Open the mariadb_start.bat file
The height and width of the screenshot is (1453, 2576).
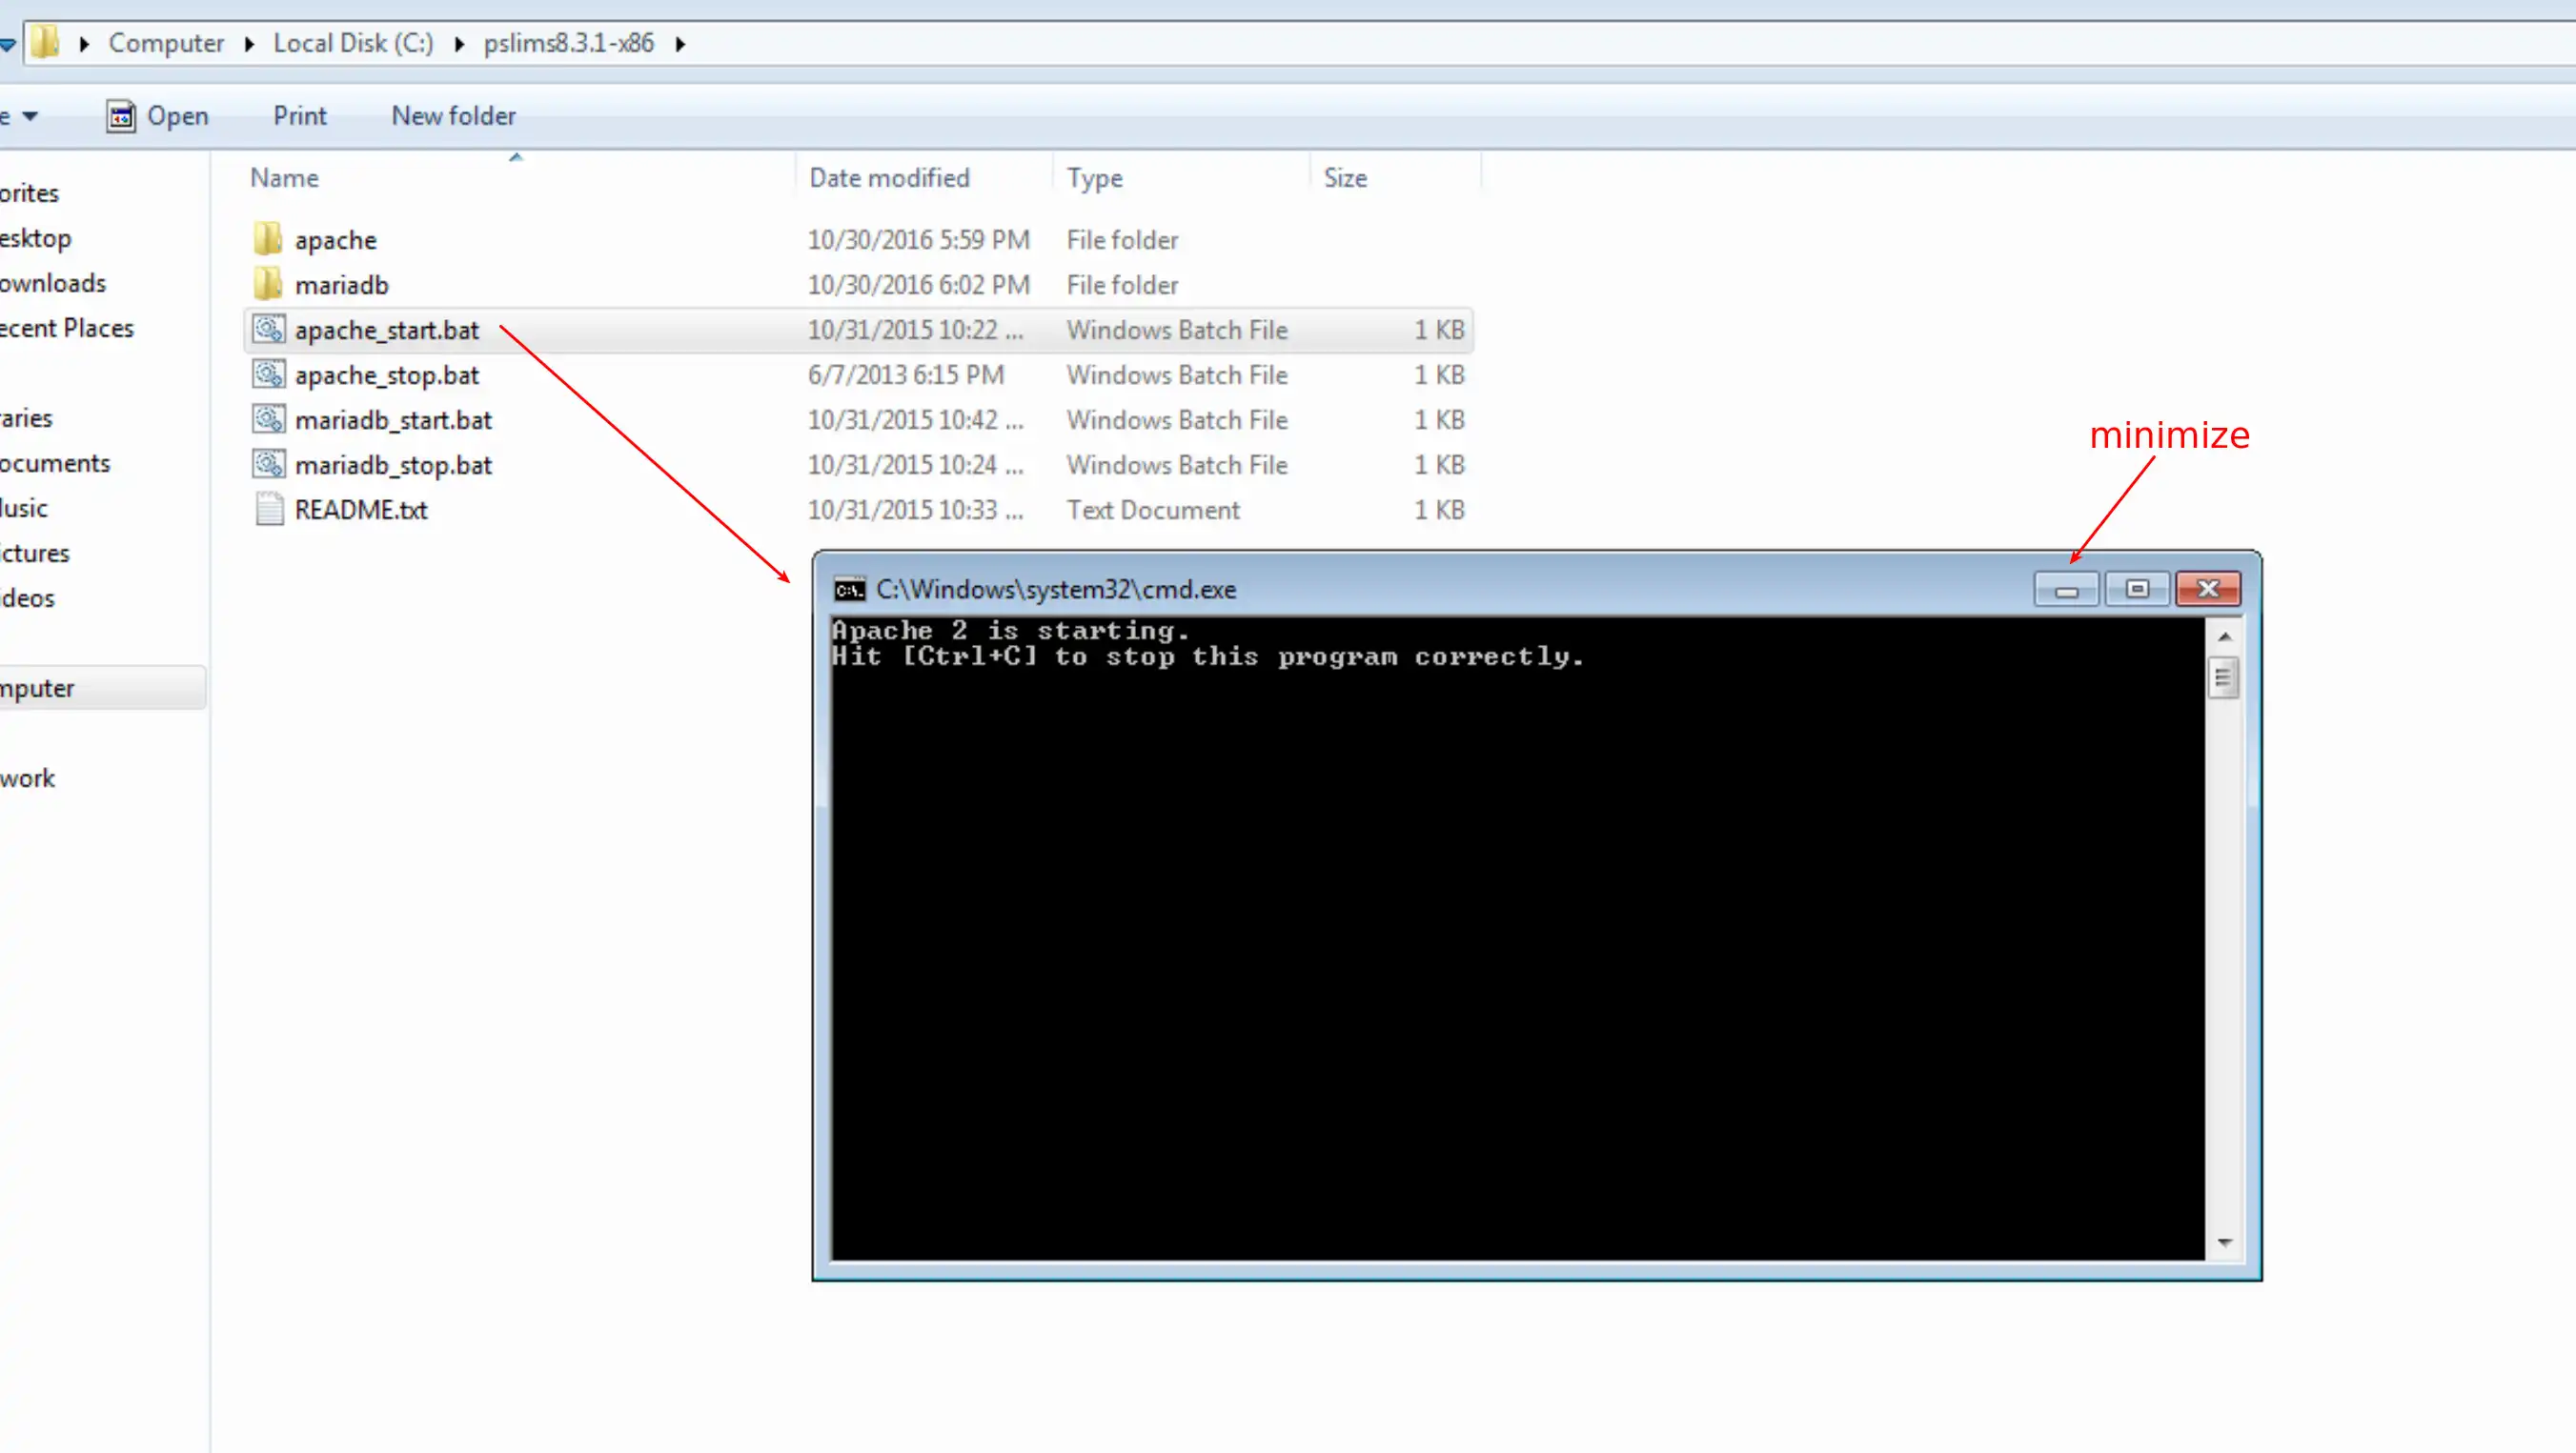393,419
